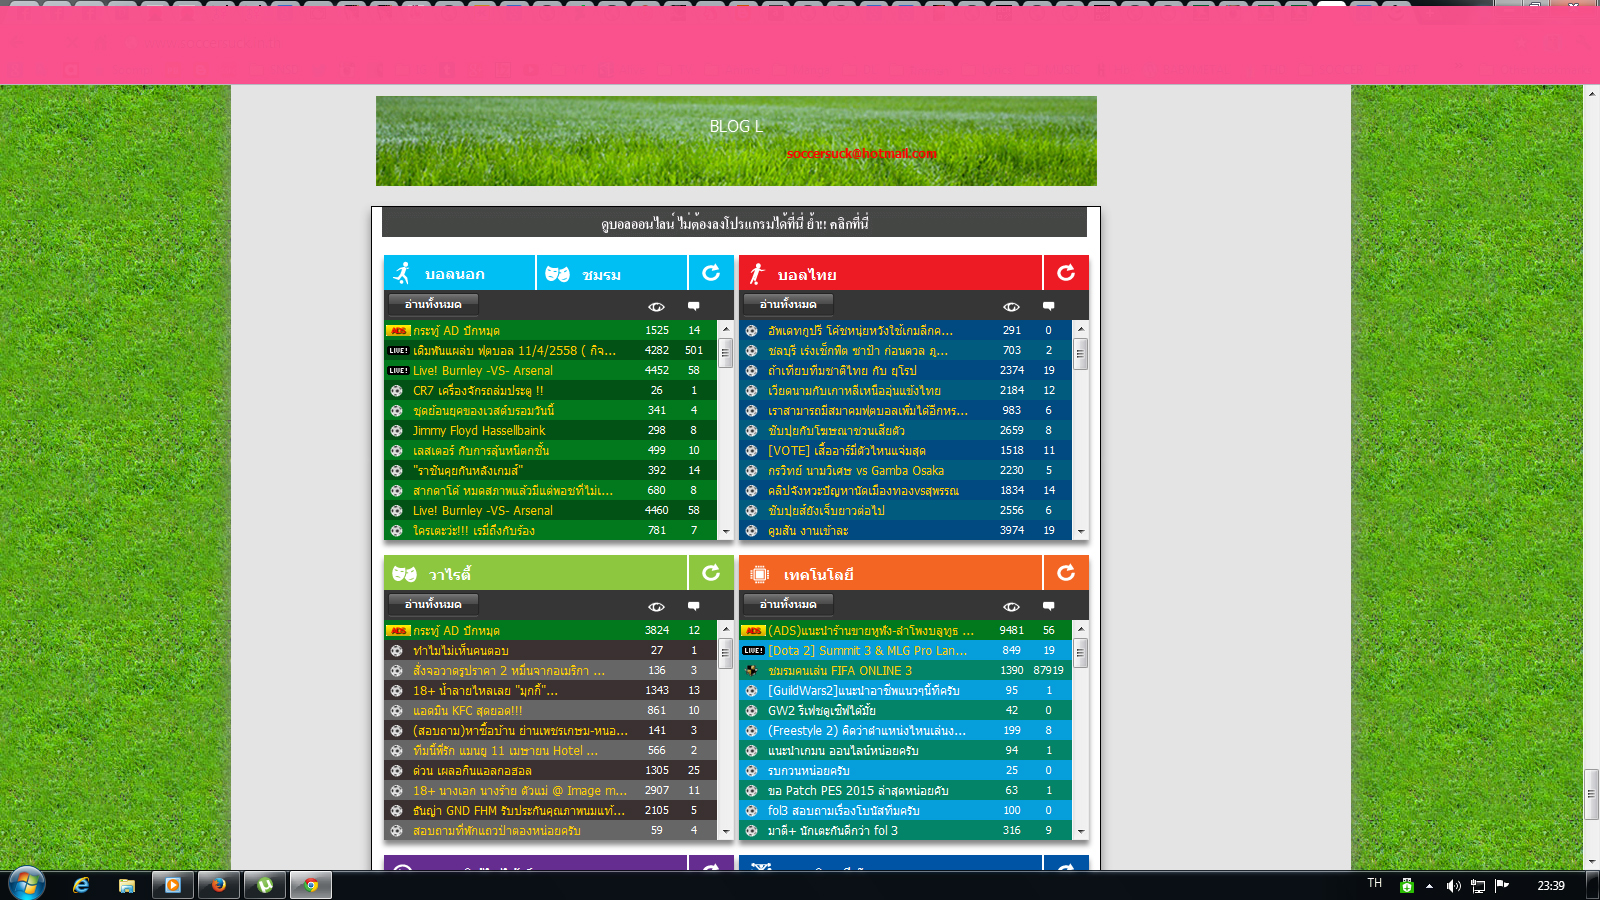Screen dimensions: 1600x900
Task: Click the ball icon beside 'GW2' thread
Action: point(751,710)
